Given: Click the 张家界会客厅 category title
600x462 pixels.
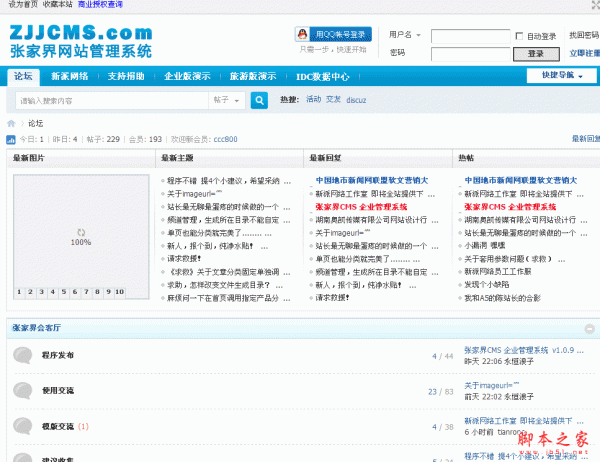Looking at the screenshot, I should 36,328.
